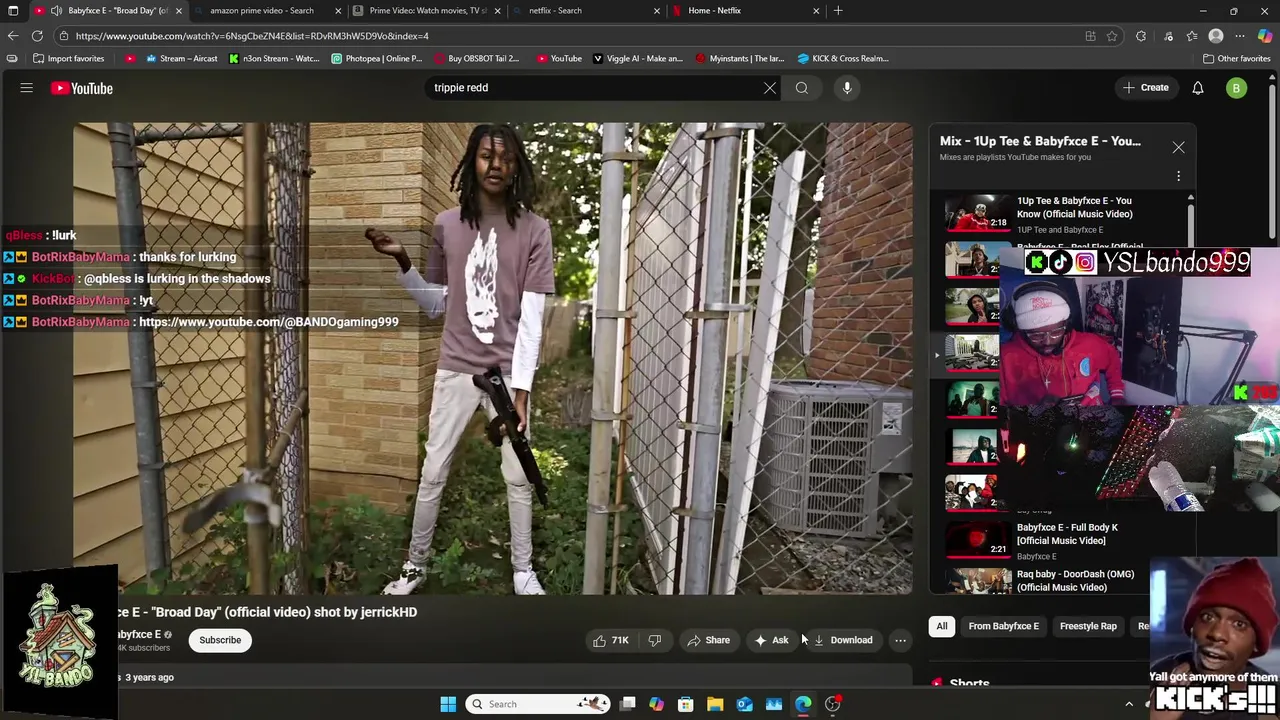The width and height of the screenshot is (1280, 720).
Task: Go back in the browser
Action: pos(12,36)
